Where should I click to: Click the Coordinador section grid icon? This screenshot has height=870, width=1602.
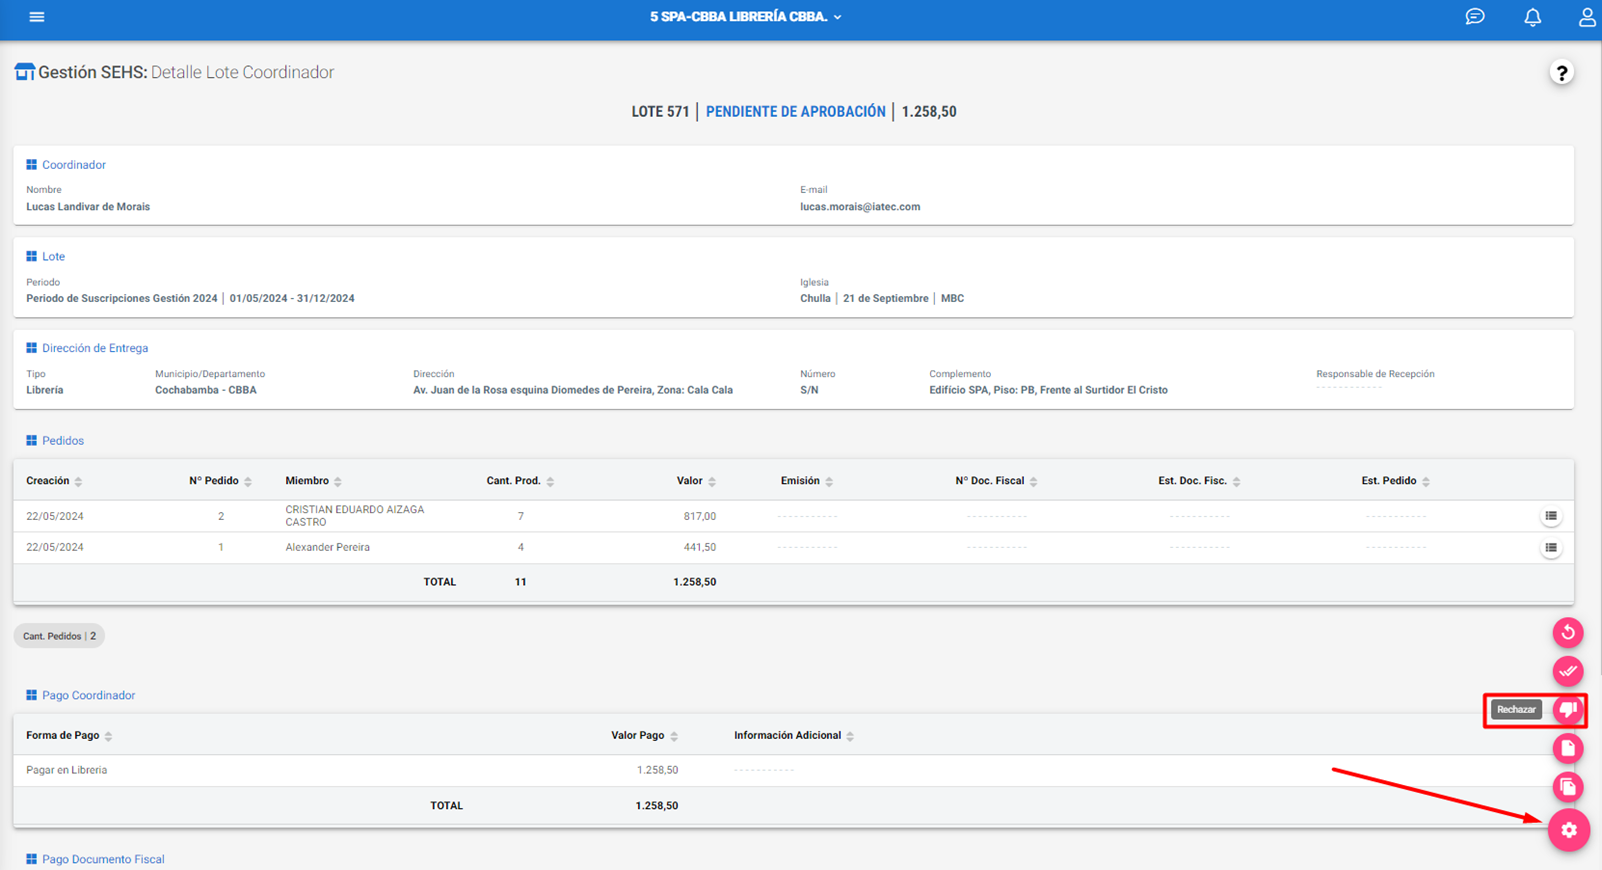[x=31, y=165]
